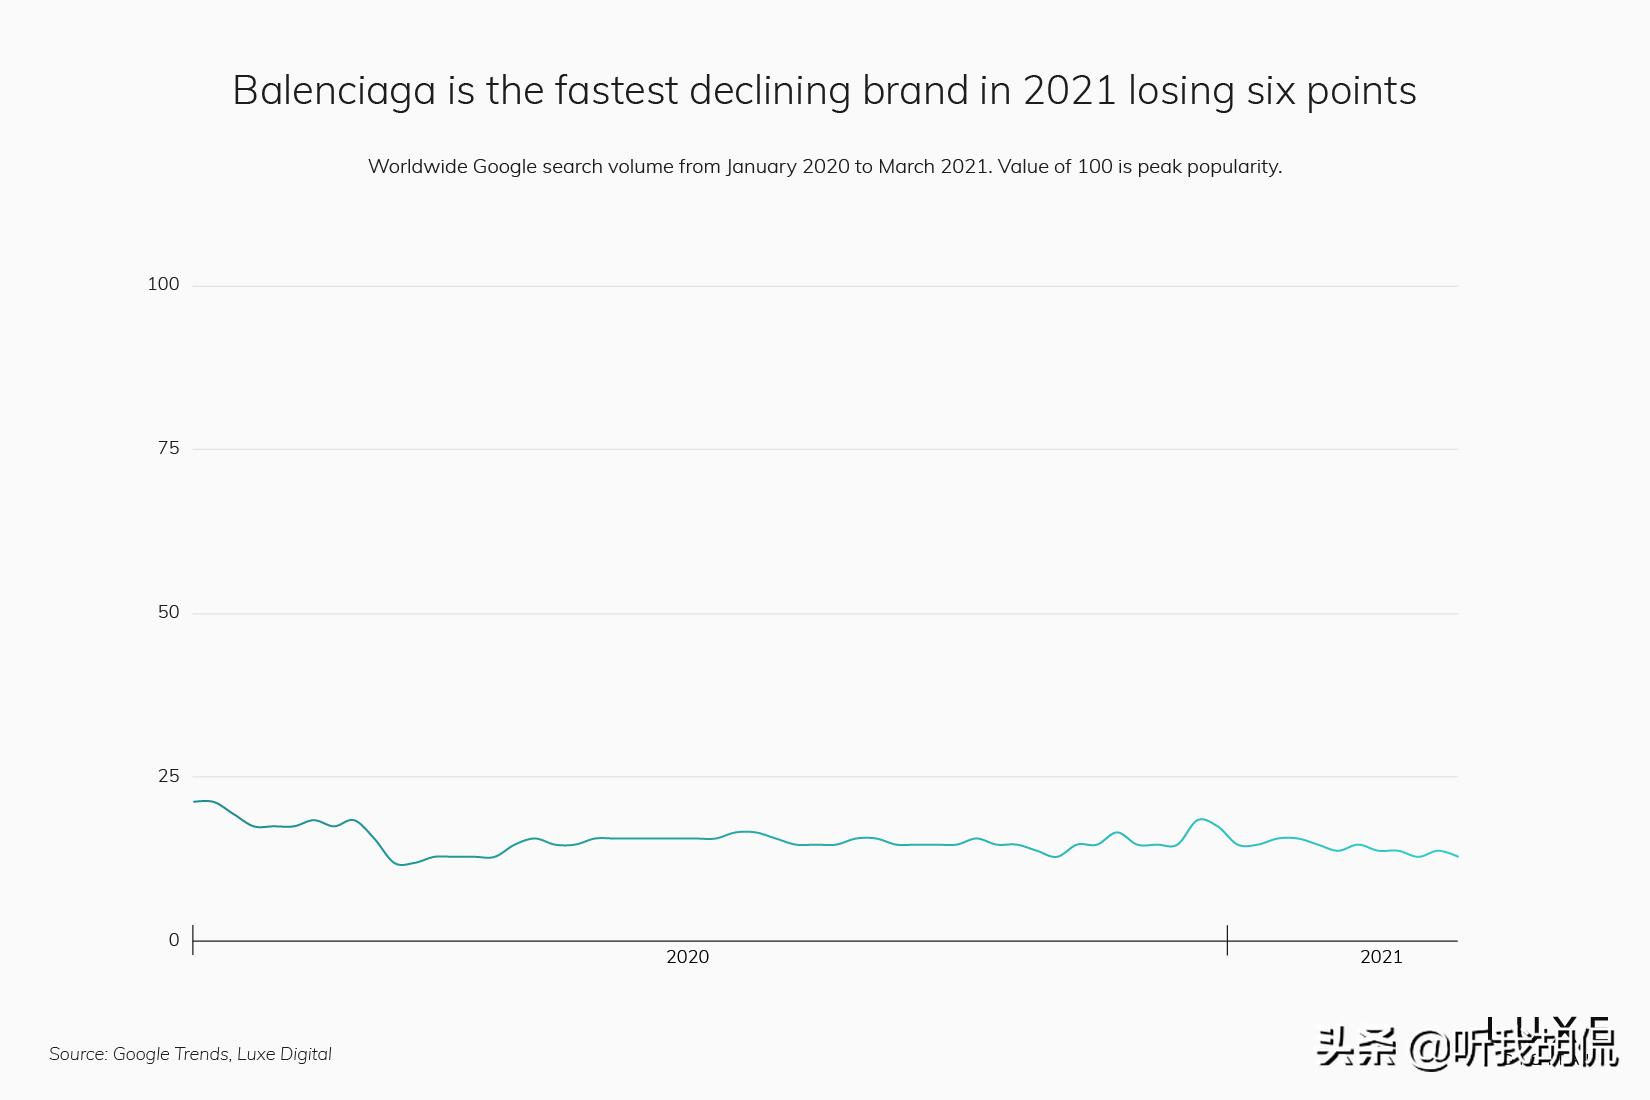Click the tick mark where 2021 begins
This screenshot has height=1100, width=1650.
click(1227, 940)
